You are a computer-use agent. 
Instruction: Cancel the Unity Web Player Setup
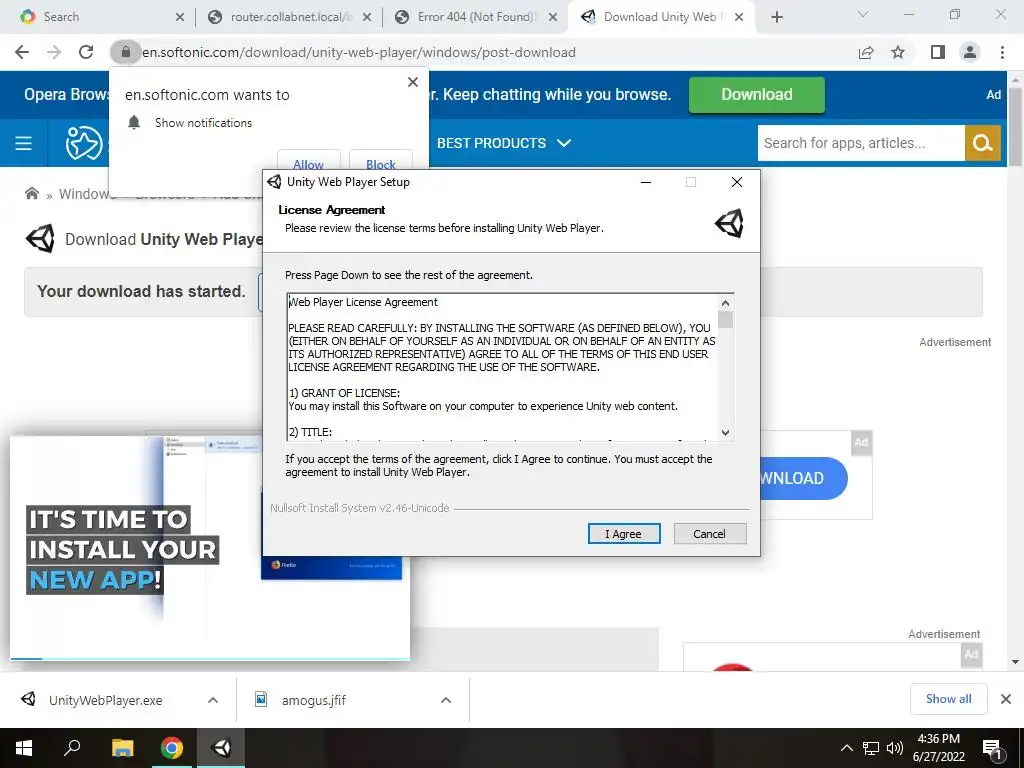[x=710, y=534]
